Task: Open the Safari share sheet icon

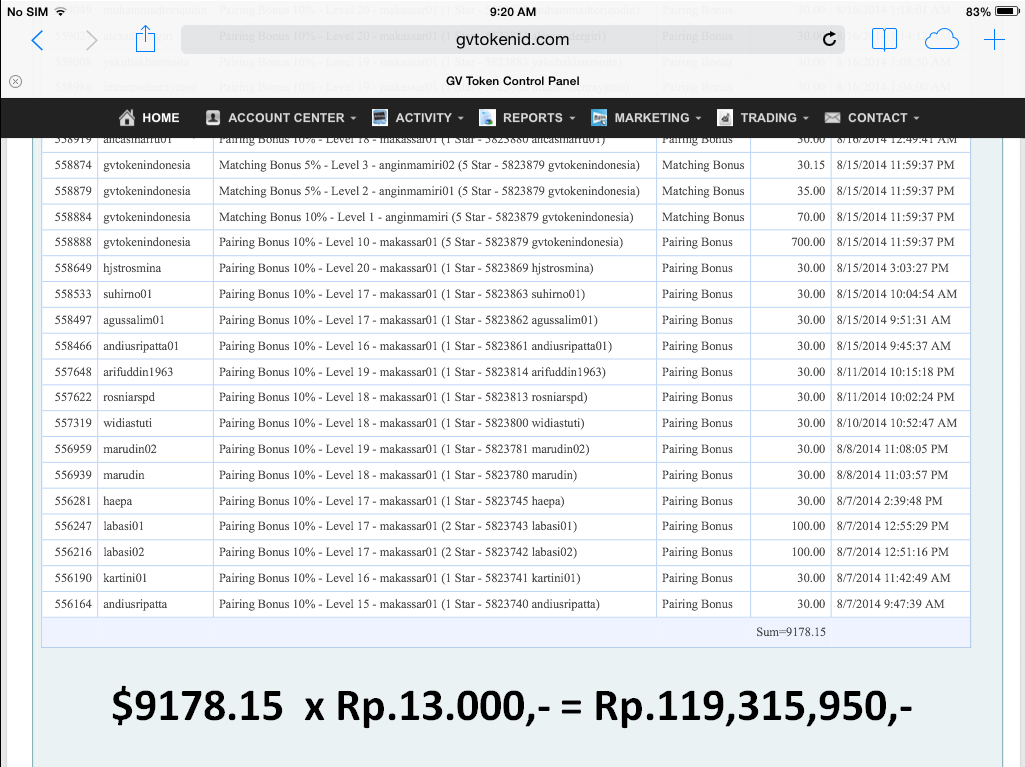Action: pyautogui.click(x=145, y=39)
